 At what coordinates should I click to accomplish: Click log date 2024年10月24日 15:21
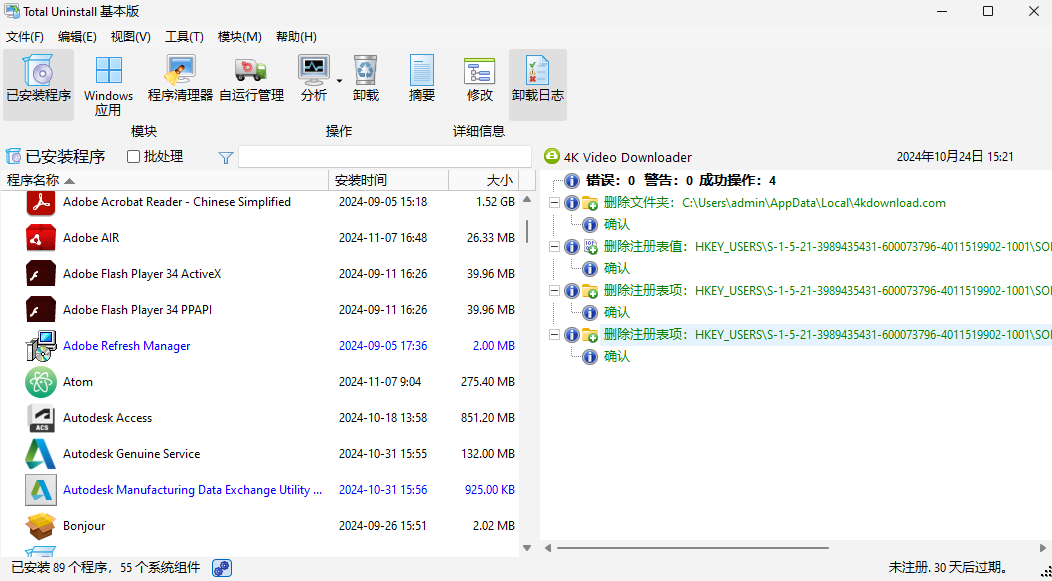click(x=955, y=157)
